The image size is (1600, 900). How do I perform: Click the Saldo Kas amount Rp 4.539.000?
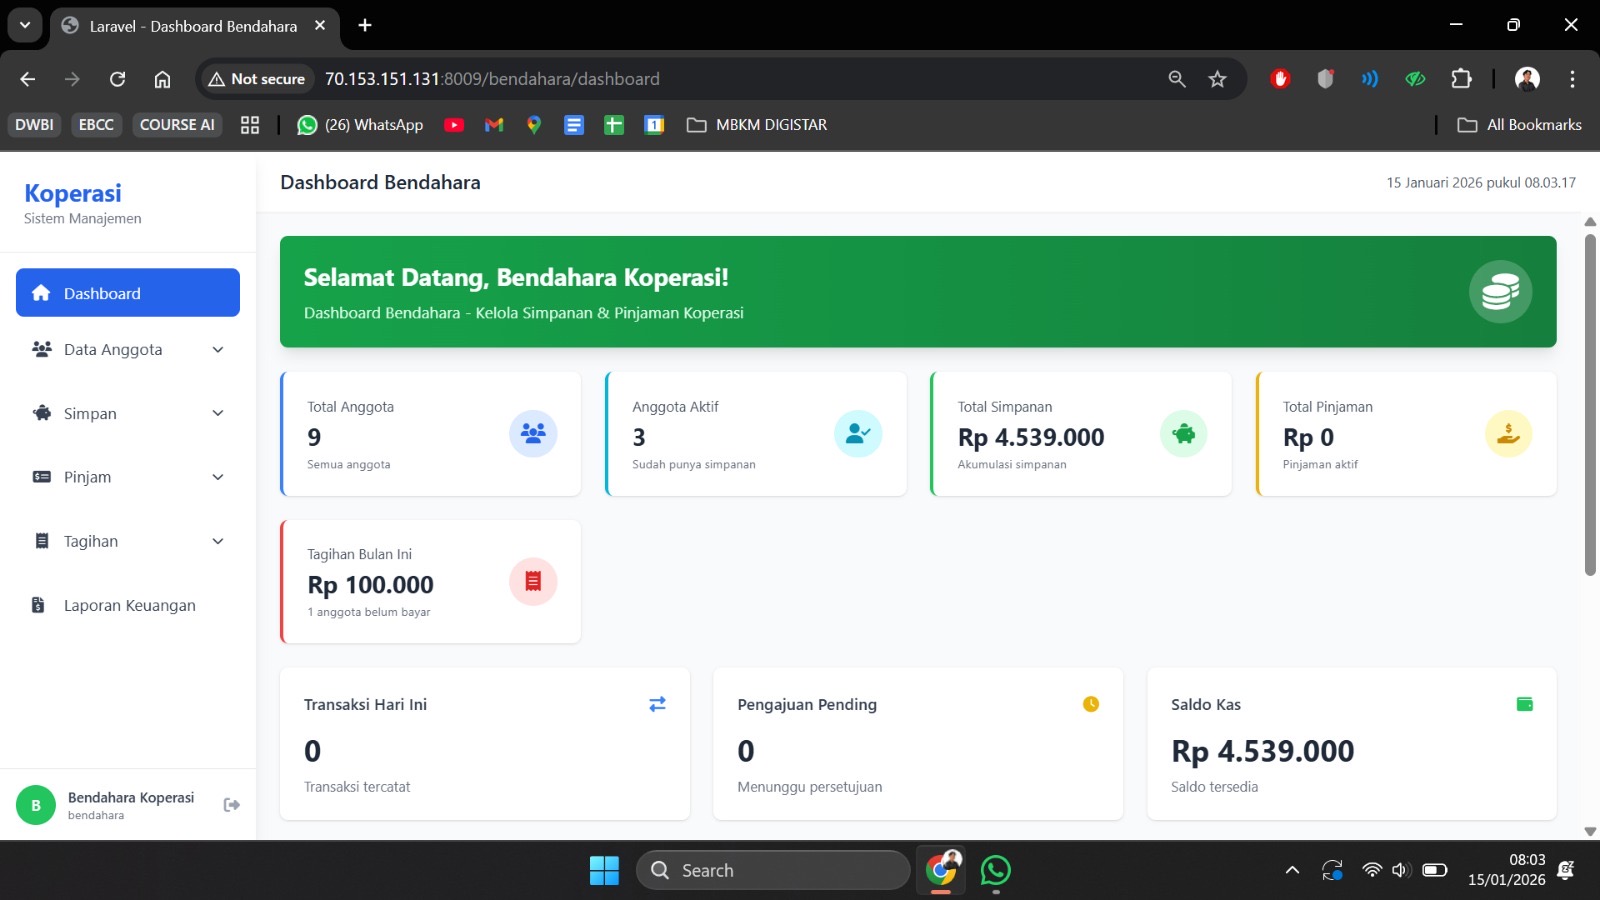1263,751
